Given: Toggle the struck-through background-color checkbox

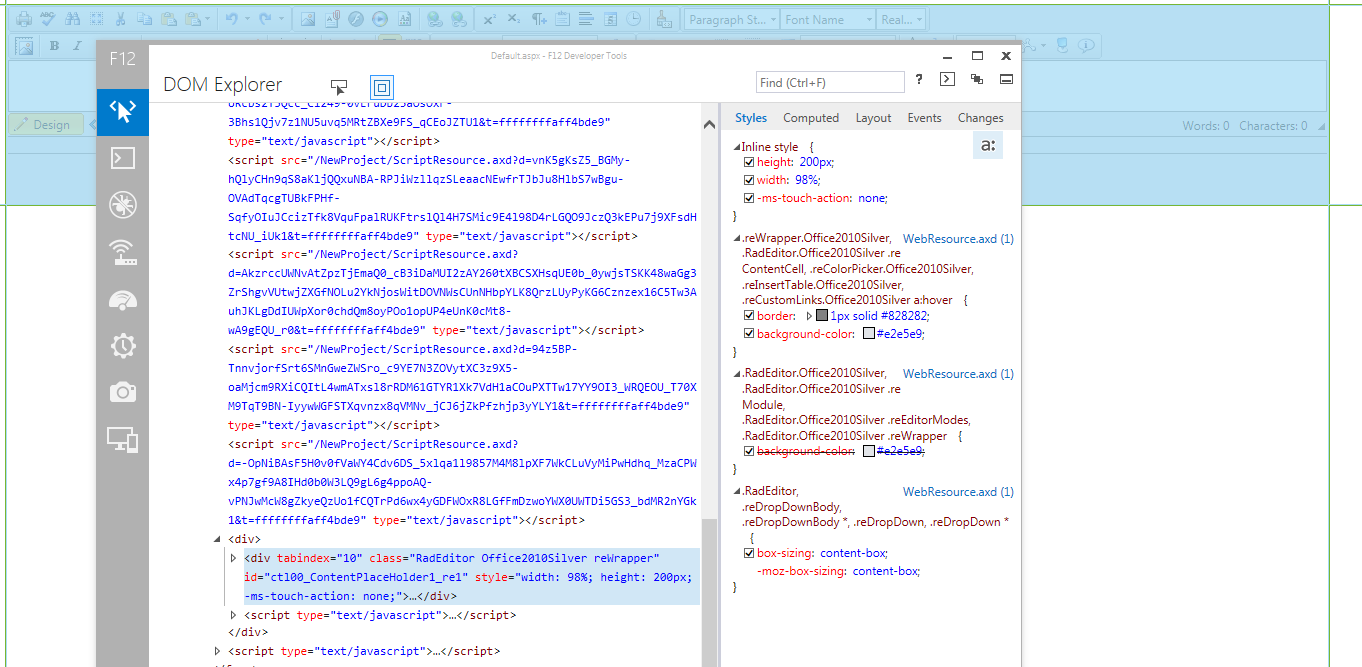Looking at the screenshot, I should point(749,452).
